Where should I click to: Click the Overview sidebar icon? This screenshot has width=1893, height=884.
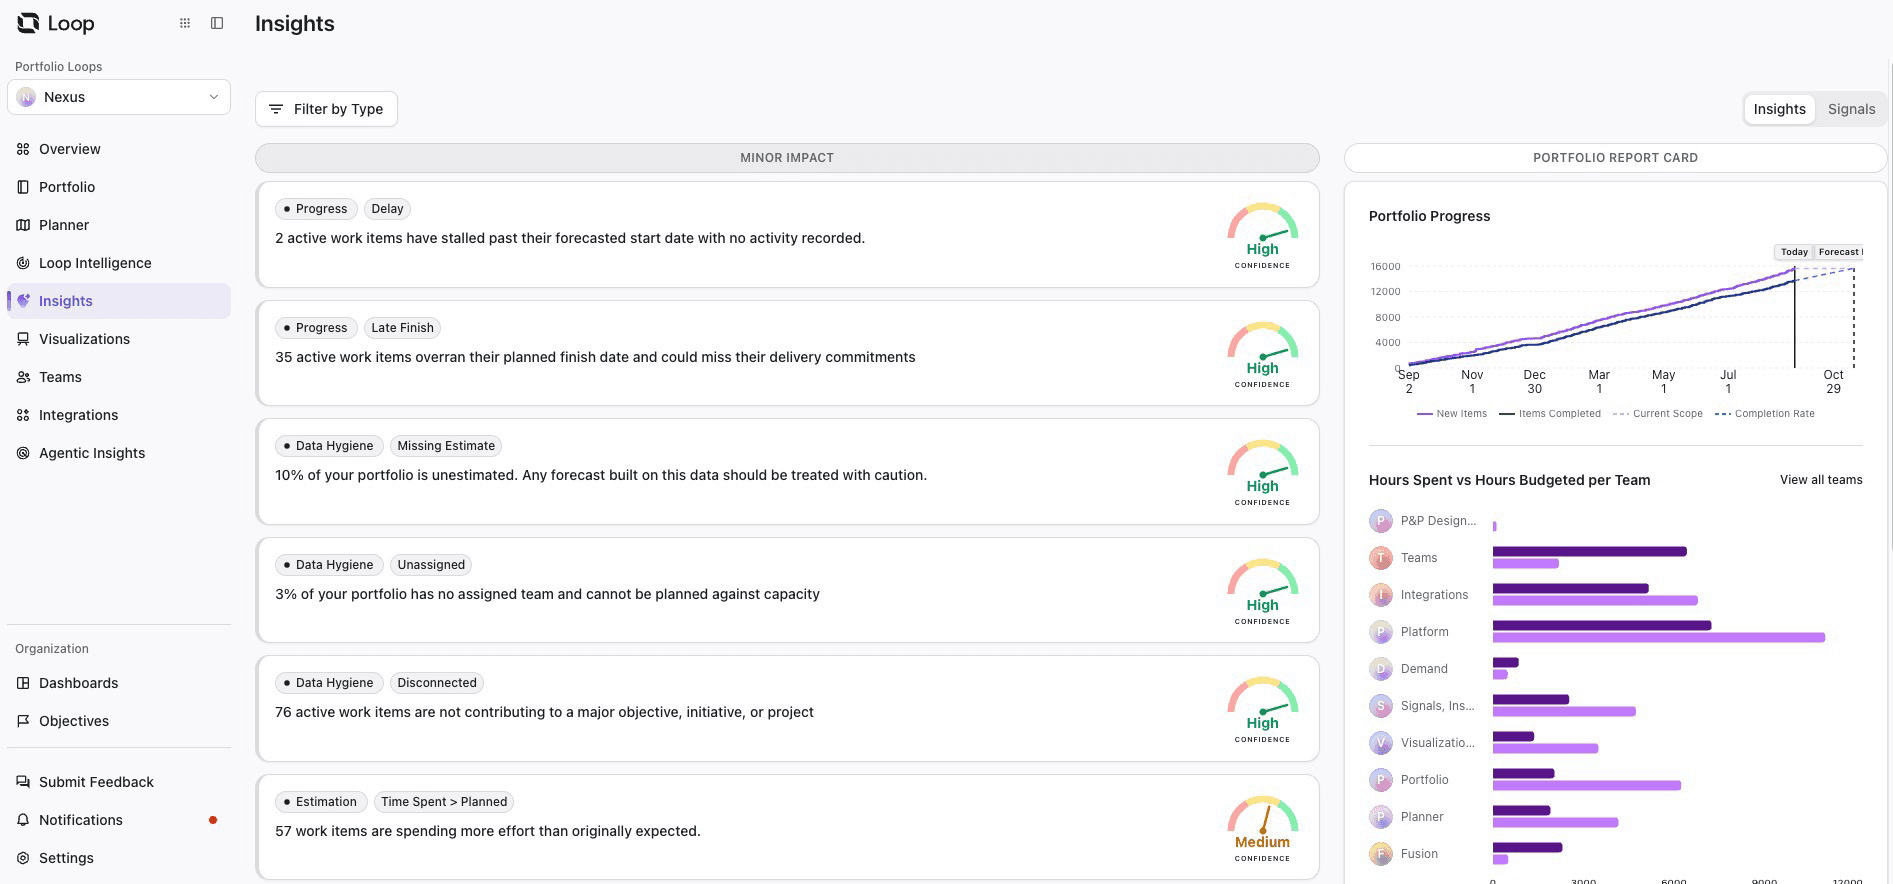point(23,149)
